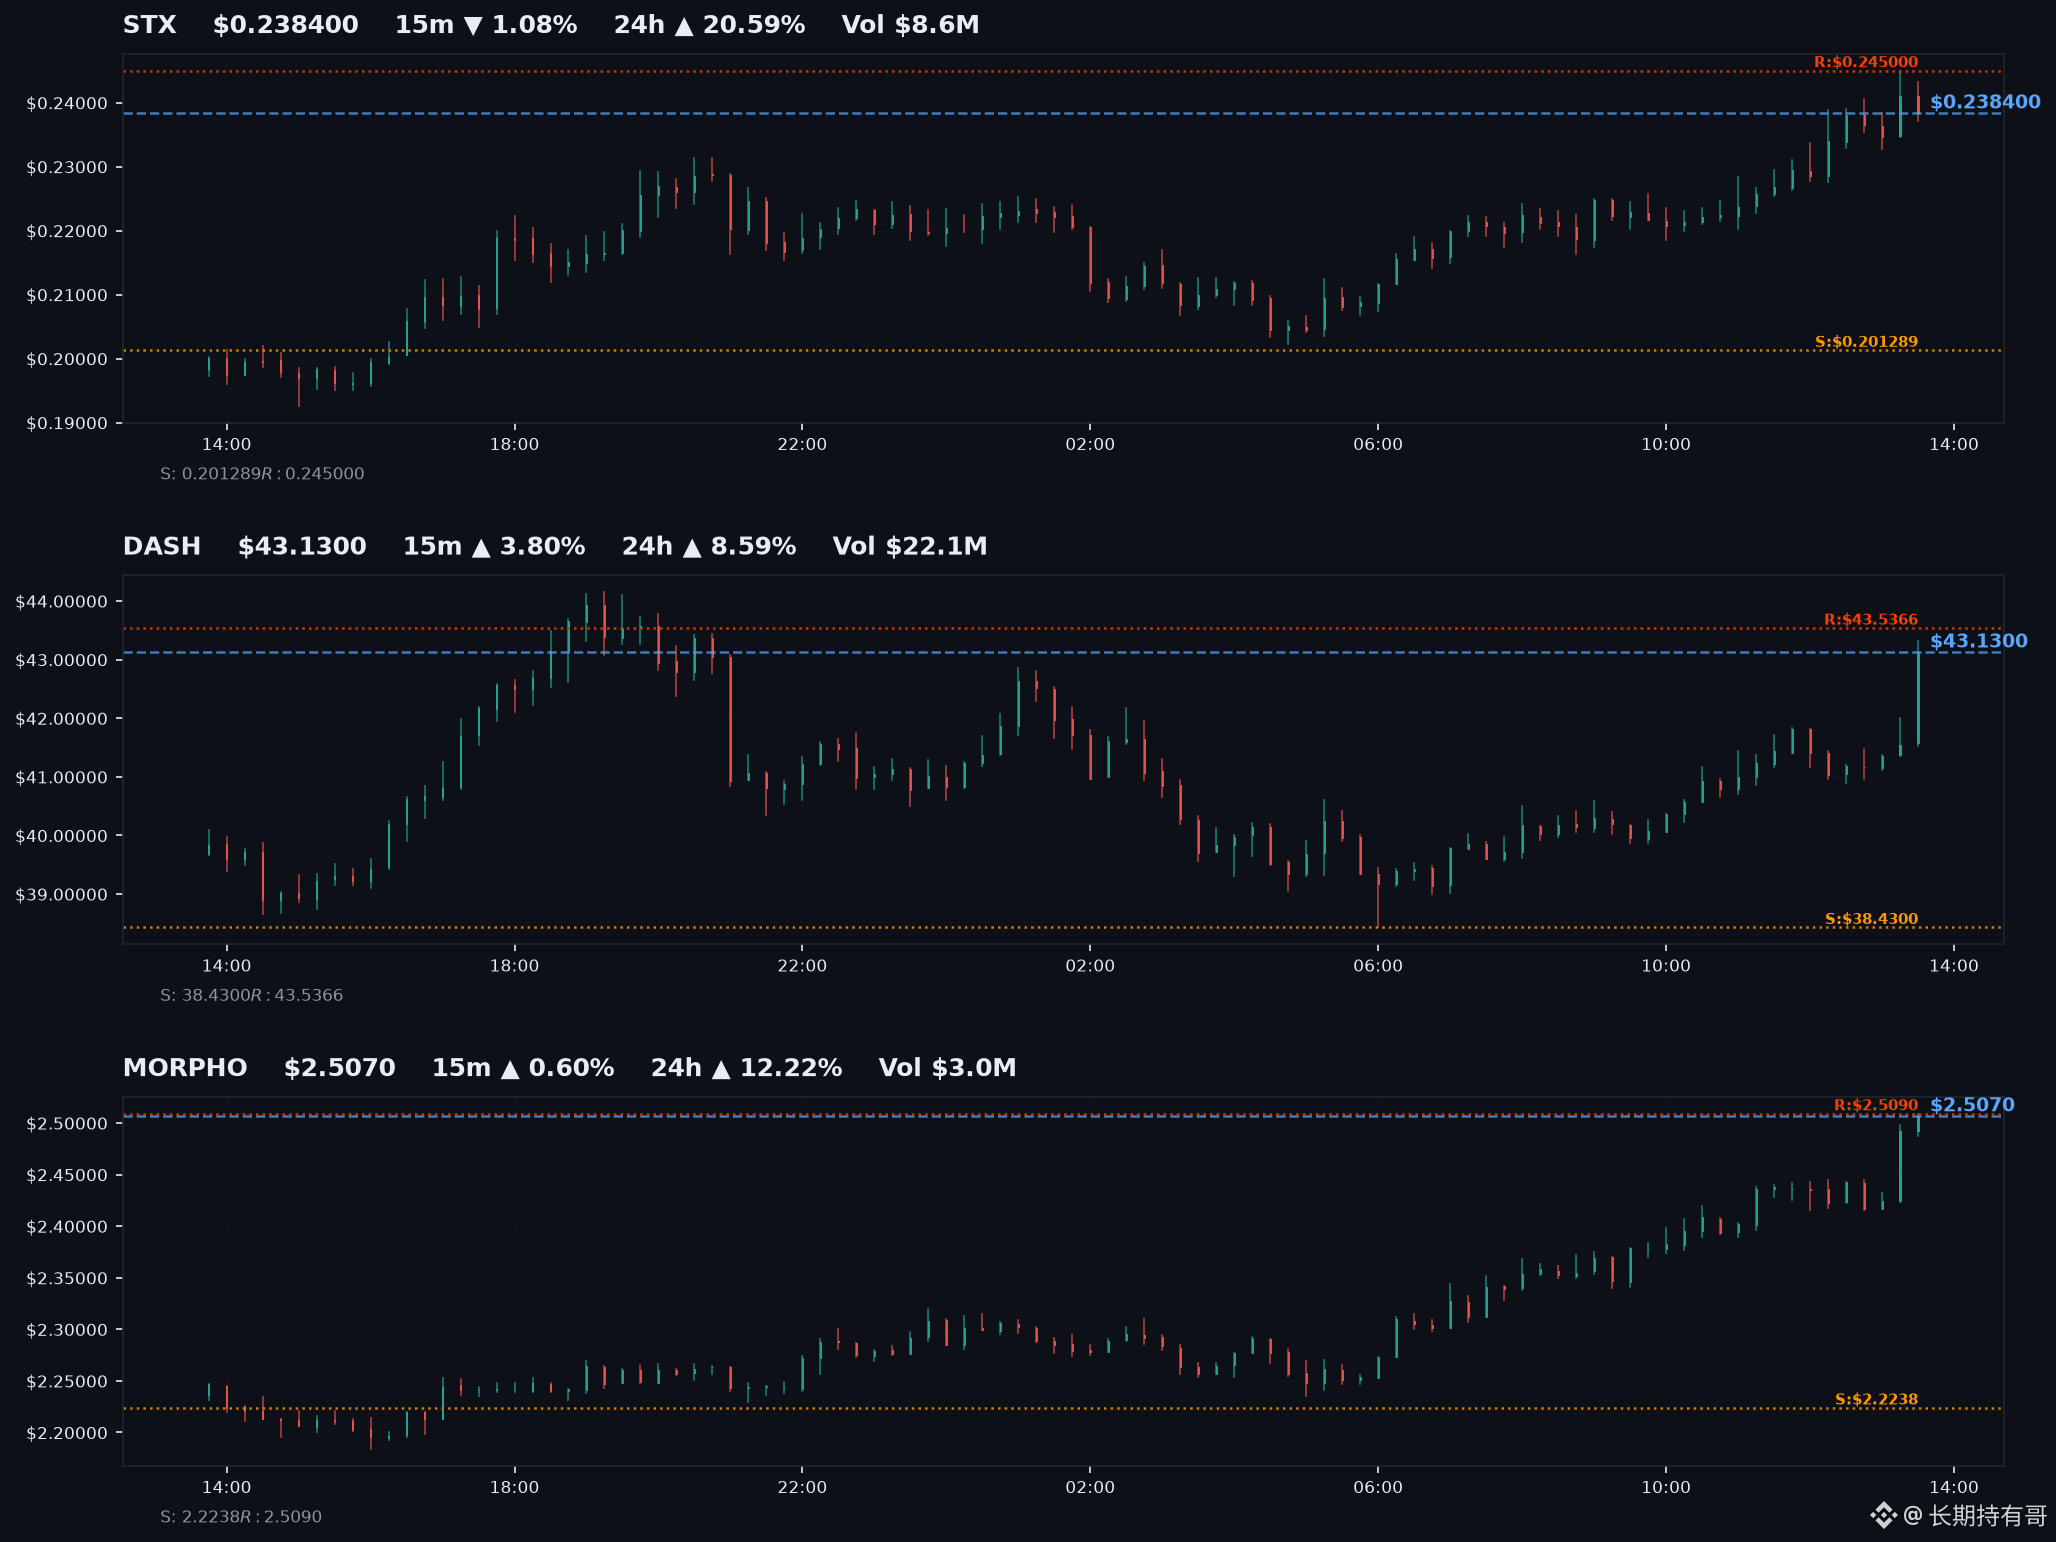2056x1542 pixels.
Task: Select the STX header price $0.238400
Action: [285, 25]
